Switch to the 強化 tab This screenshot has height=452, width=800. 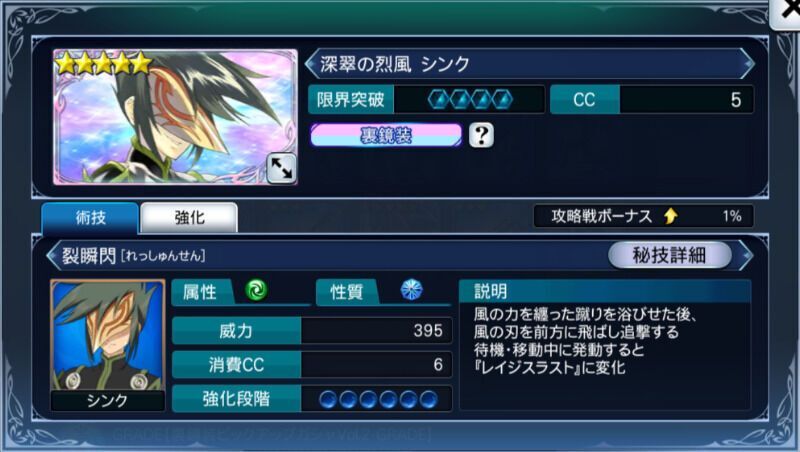coord(189,218)
